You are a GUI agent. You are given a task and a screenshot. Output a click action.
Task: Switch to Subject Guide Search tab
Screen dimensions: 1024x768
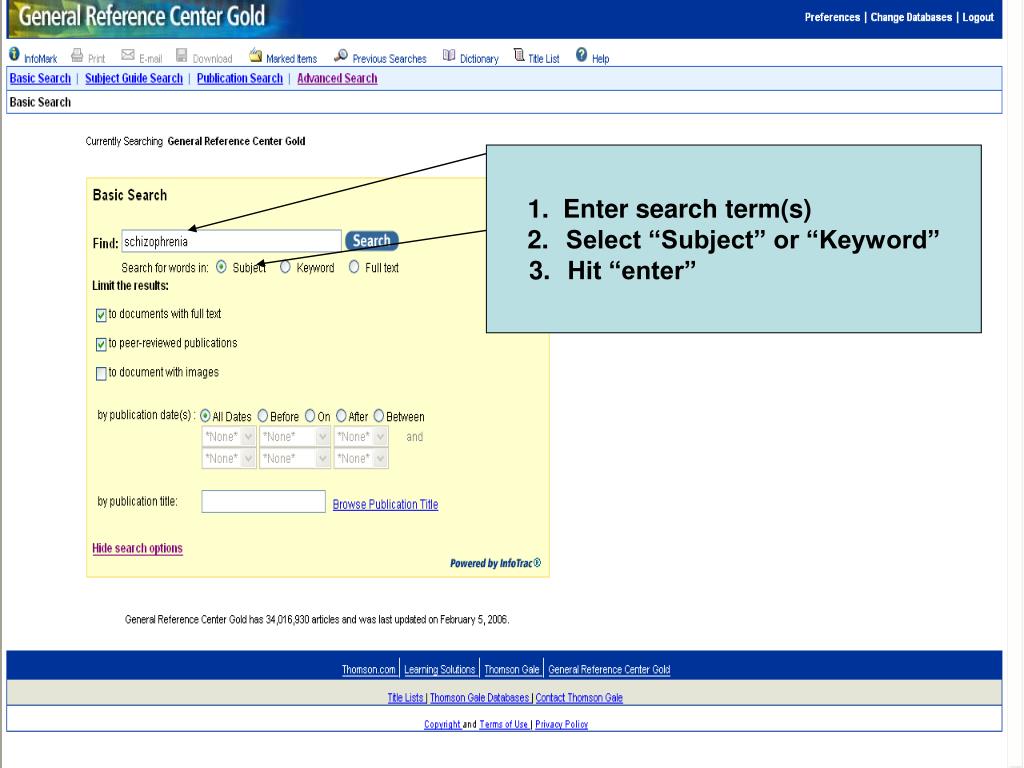(134, 78)
